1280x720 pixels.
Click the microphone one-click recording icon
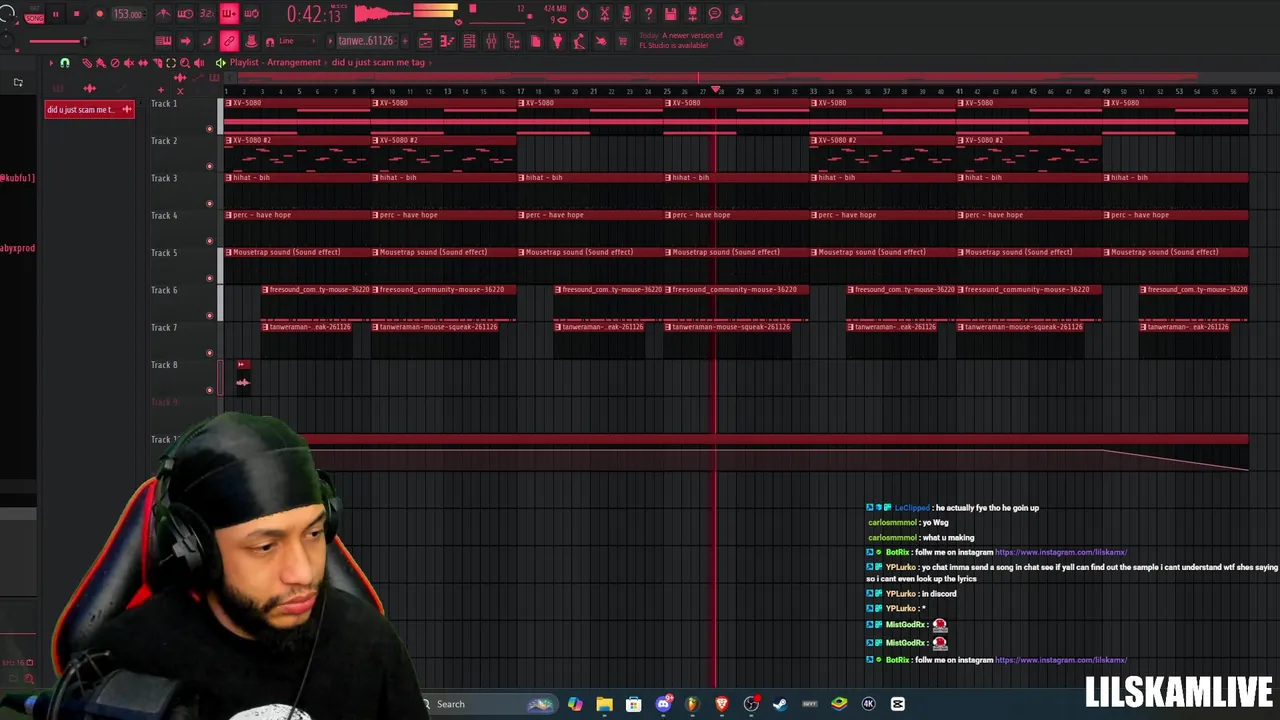(627, 14)
